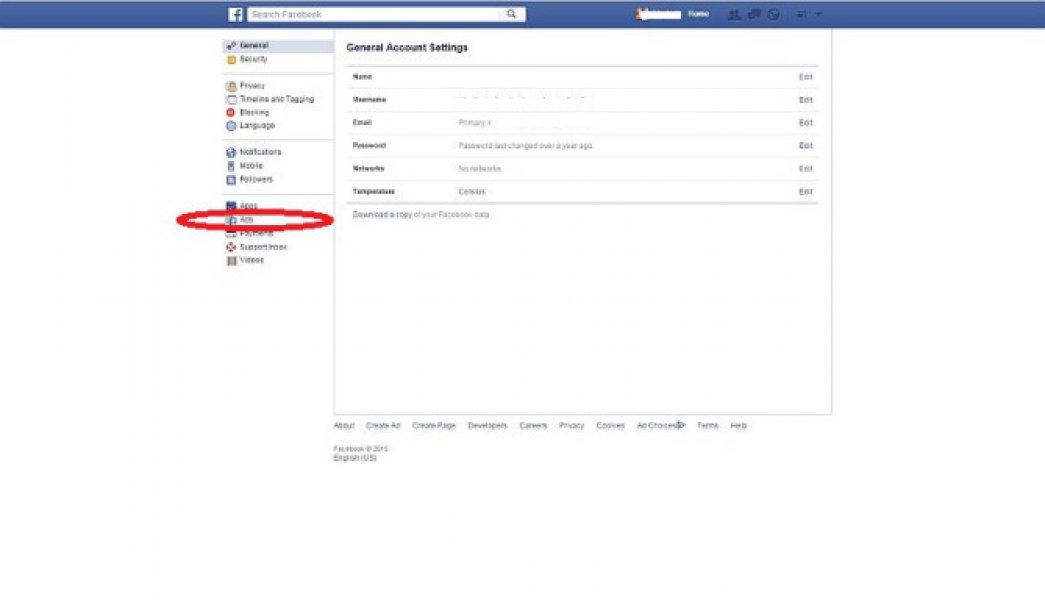Click the Terms footer link
This screenshot has width=1045, height=600.
[x=708, y=425]
